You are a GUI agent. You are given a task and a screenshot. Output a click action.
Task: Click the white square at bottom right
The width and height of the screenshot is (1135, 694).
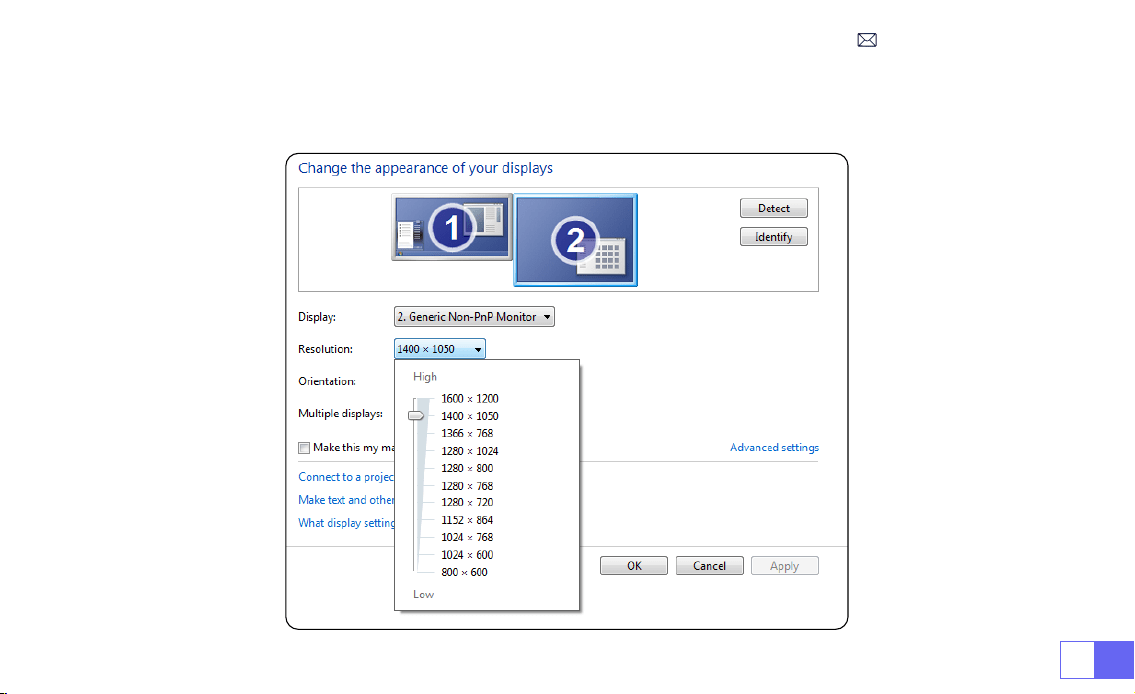click(1077, 660)
